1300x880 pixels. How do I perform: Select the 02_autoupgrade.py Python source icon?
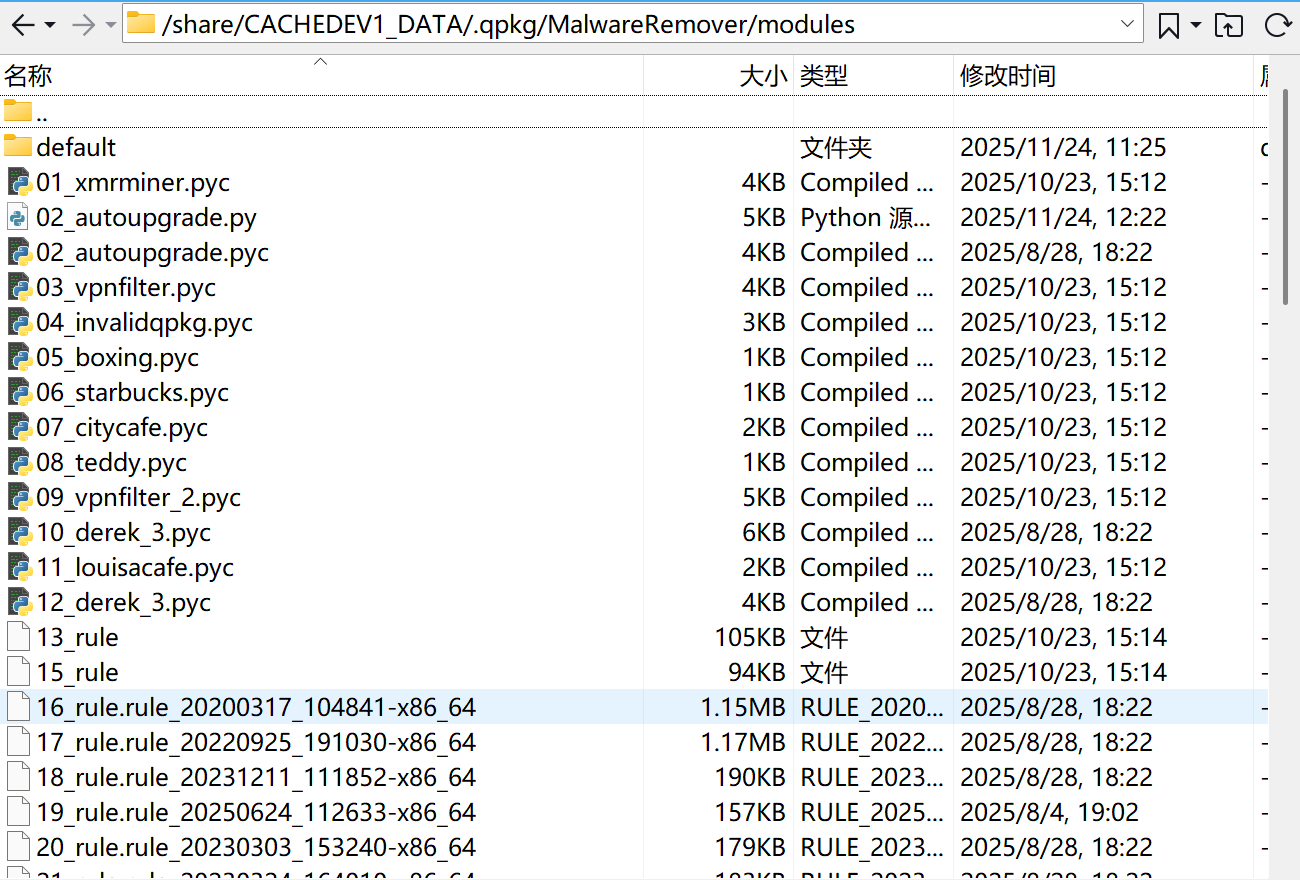18,217
